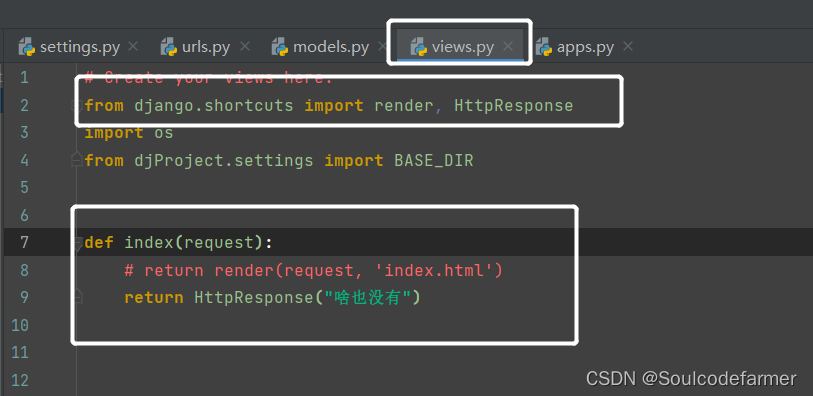813x396 pixels.
Task: Close the views.py editor tab
Action: 509,46
